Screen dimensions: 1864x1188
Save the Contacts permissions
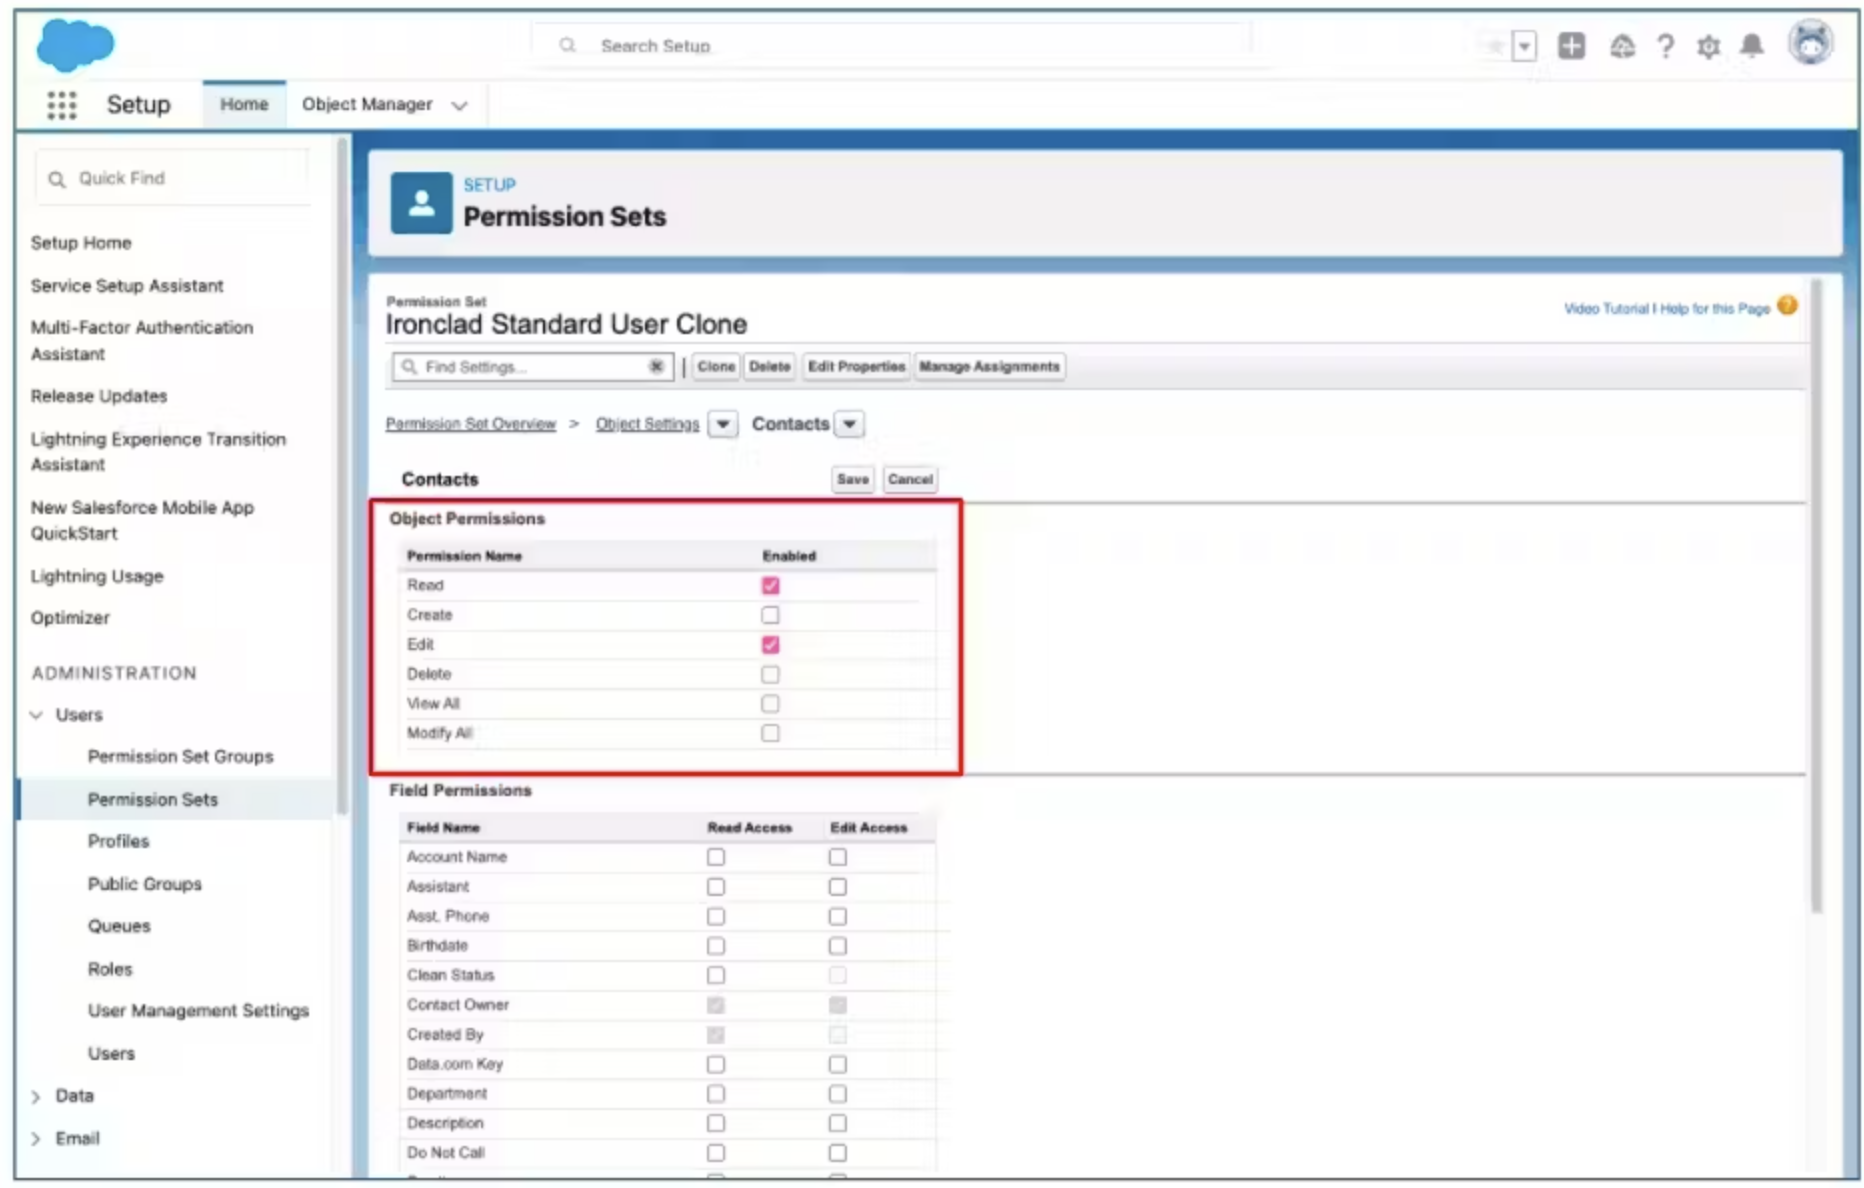coord(852,480)
